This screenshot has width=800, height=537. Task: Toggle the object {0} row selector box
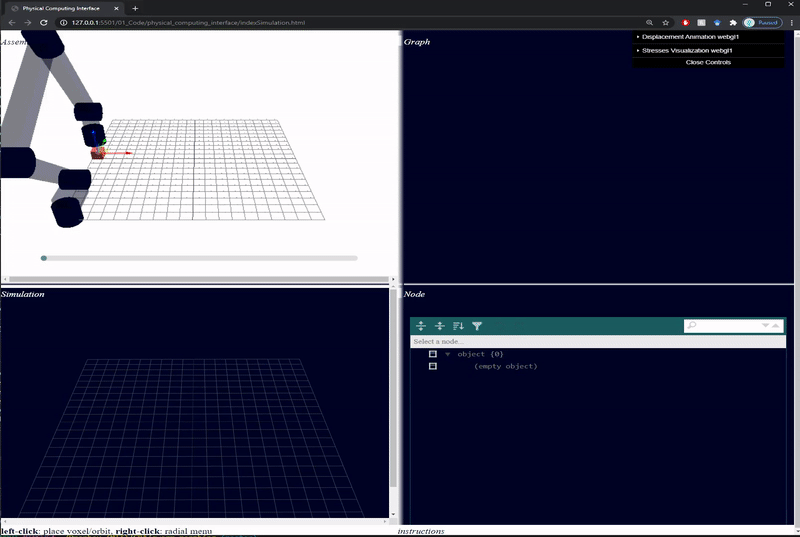coord(433,354)
